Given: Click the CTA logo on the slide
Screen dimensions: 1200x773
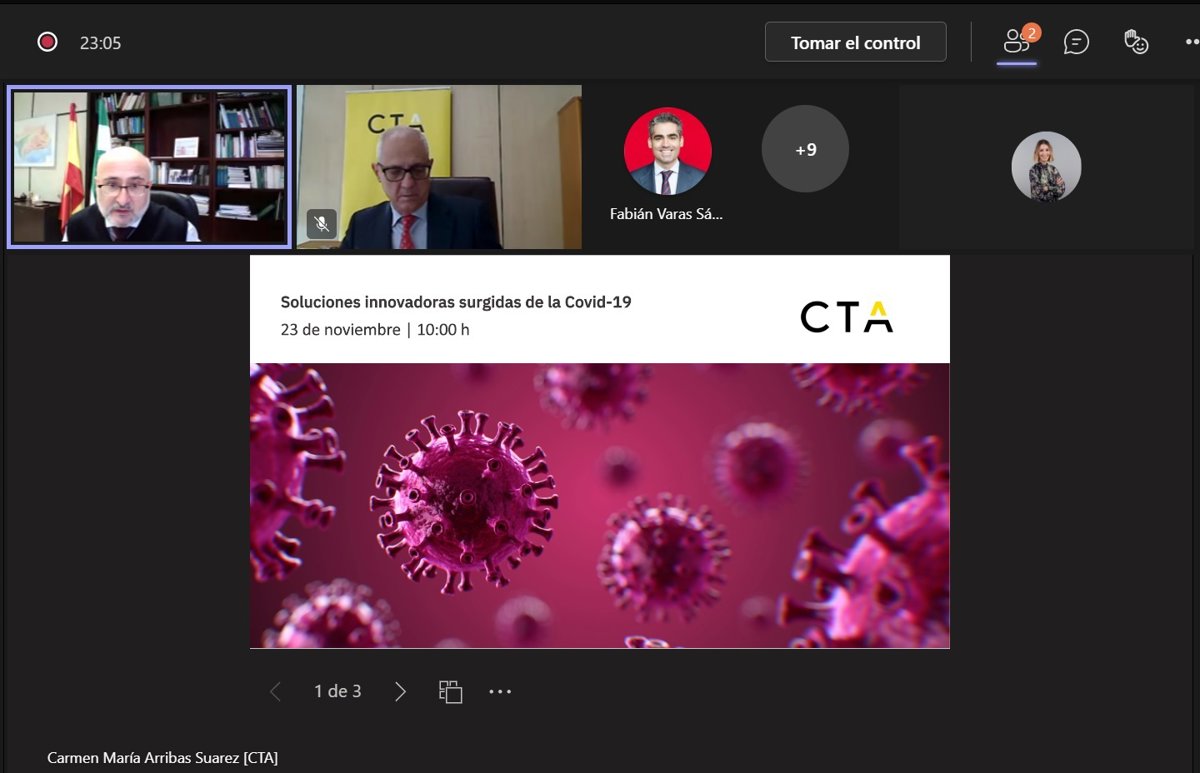Looking at the screenshot, I should tap(846, 316).
